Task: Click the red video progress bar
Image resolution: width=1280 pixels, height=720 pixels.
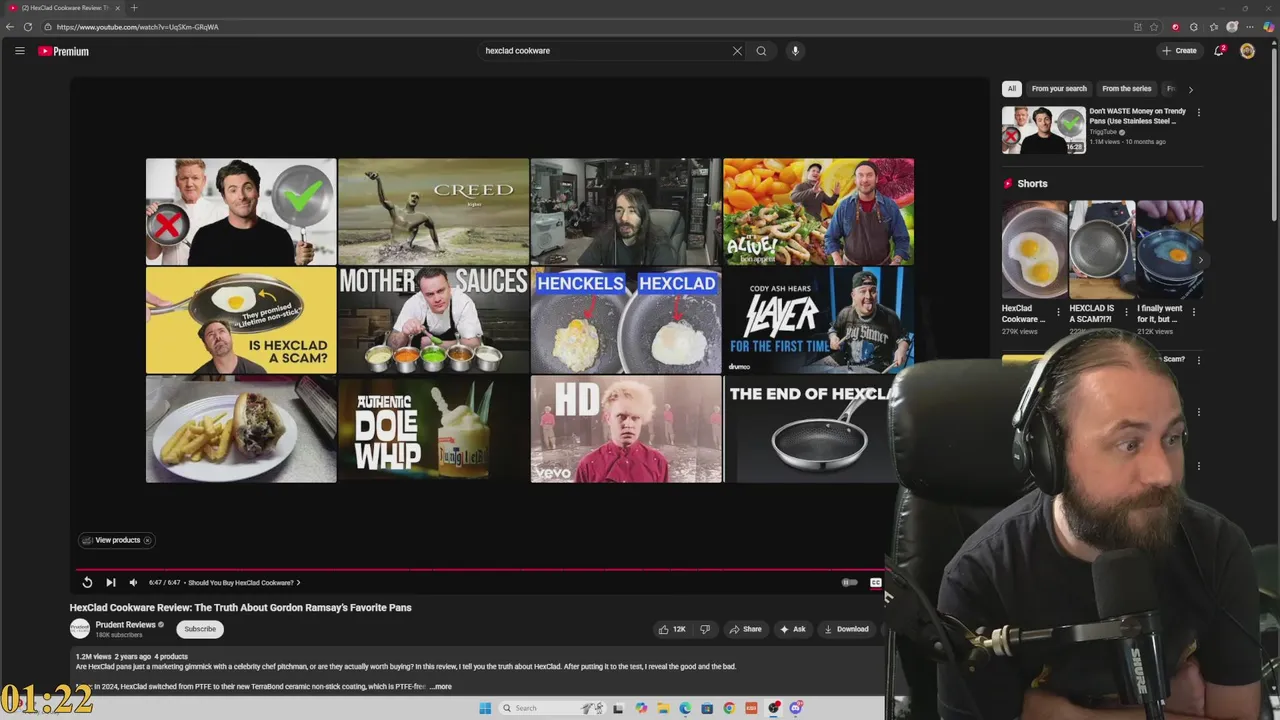Action: click(481, 569)
